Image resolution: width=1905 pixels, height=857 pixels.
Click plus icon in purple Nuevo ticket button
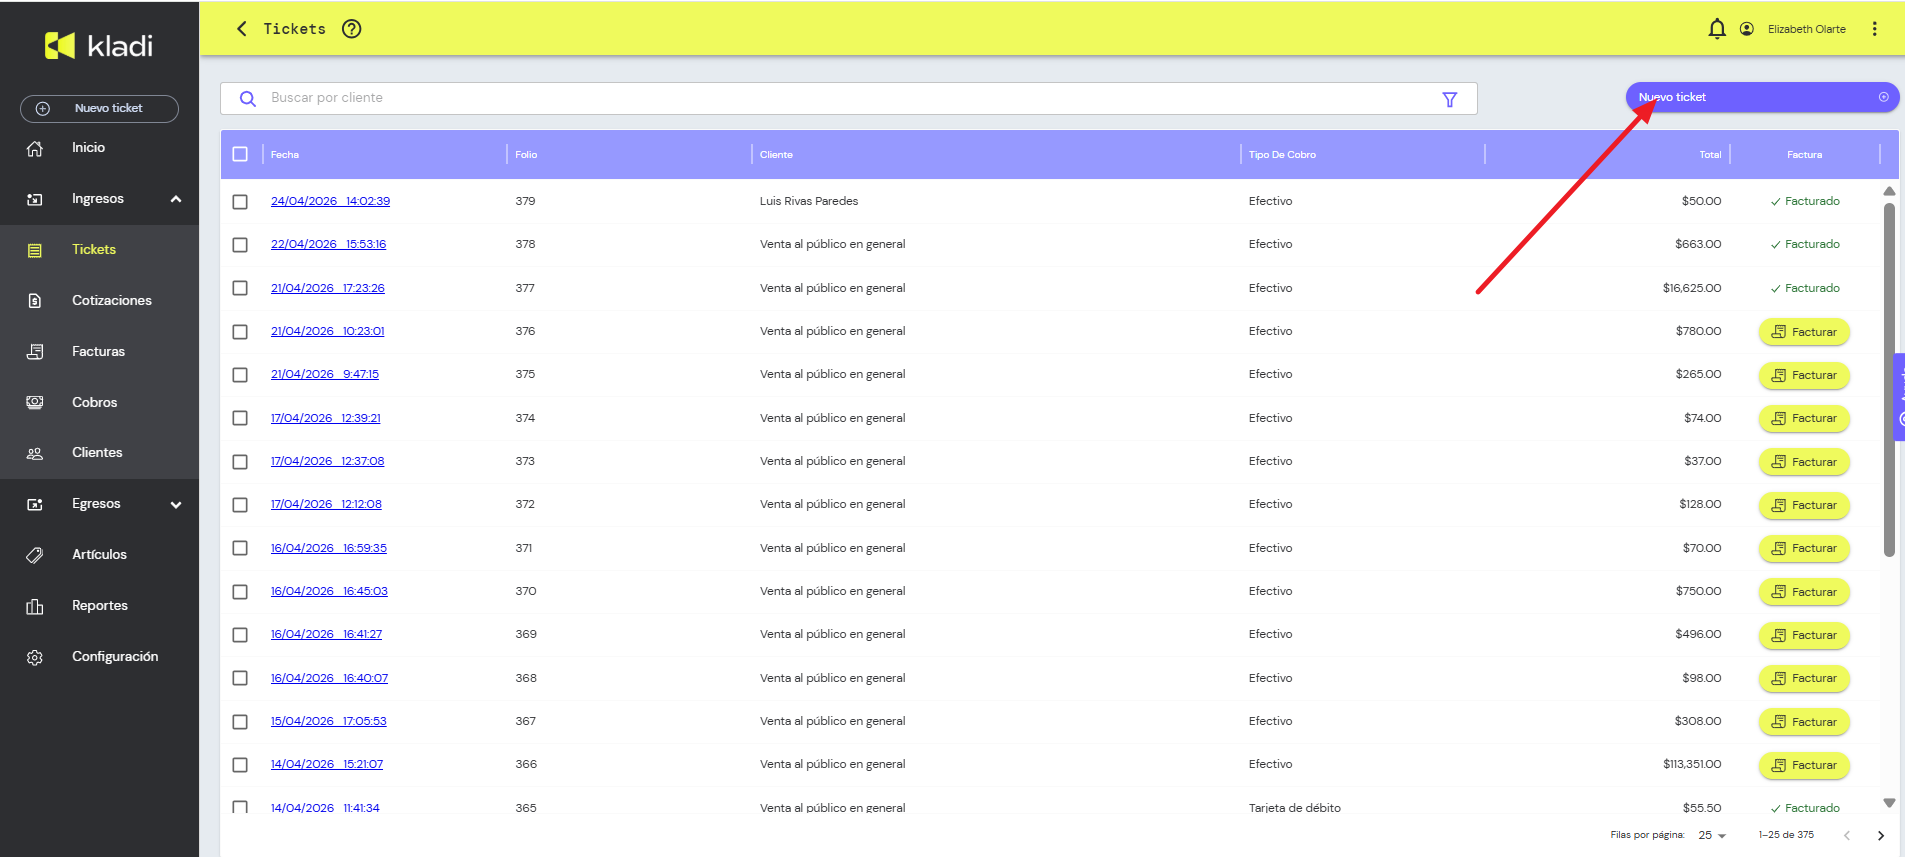(1884, 97)
